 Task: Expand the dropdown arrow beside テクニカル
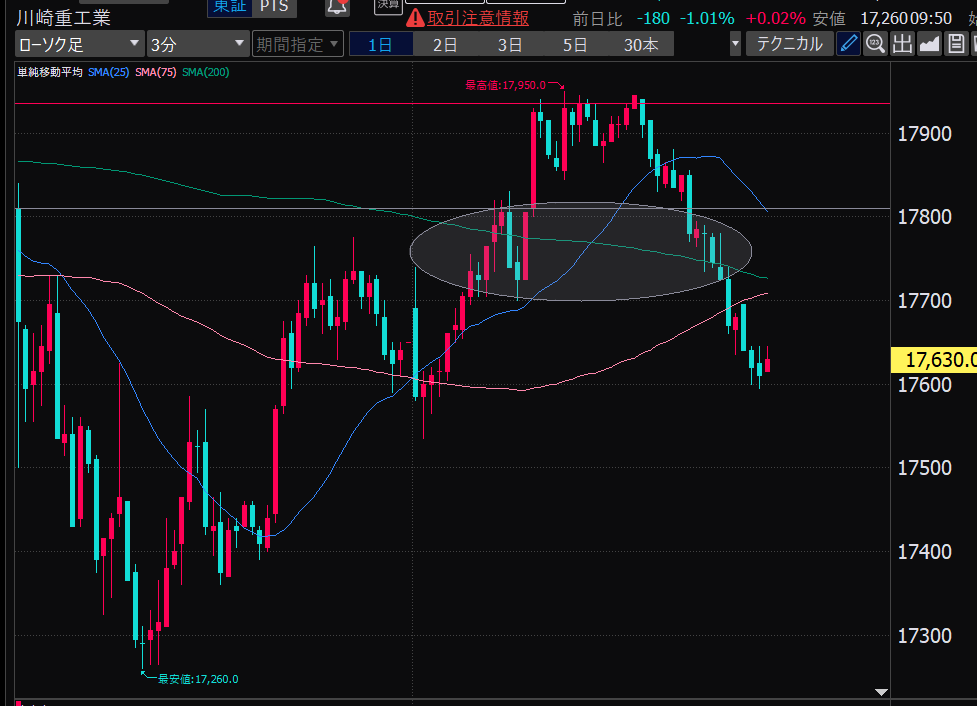click(x=736, y=44)
